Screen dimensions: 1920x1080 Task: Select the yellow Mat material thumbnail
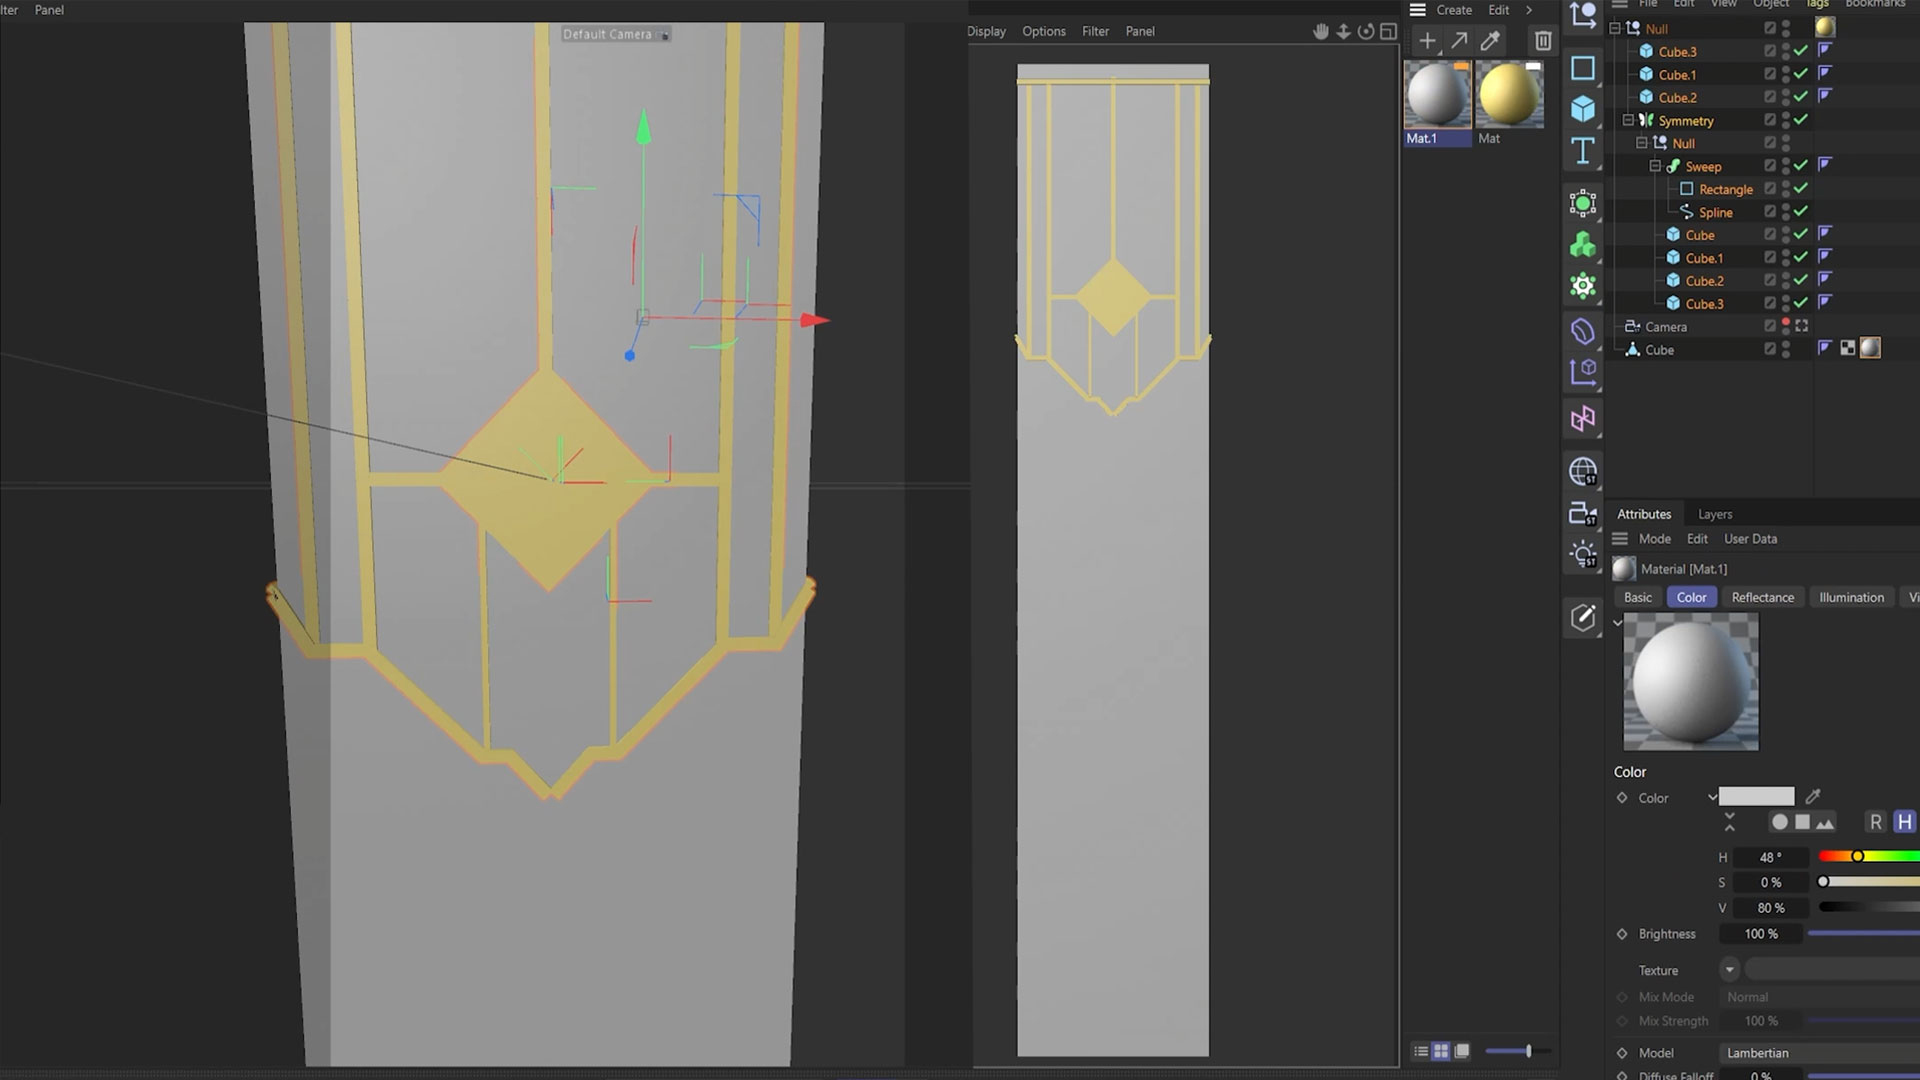point(1509,95)
